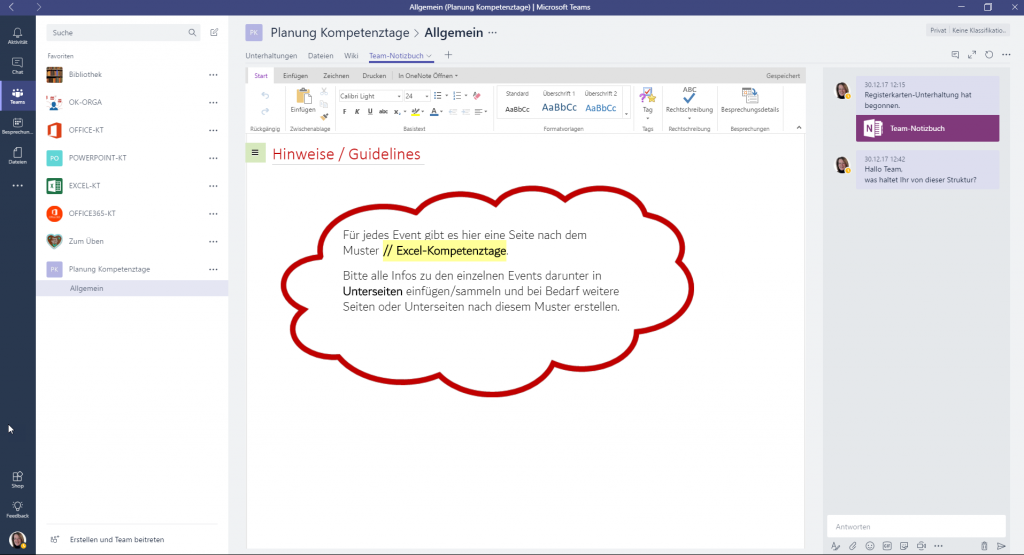Viewport: 1024px width, 555px height.
Task: Click the font color A button
Action: pyautogui.click(x=434, y=112)
